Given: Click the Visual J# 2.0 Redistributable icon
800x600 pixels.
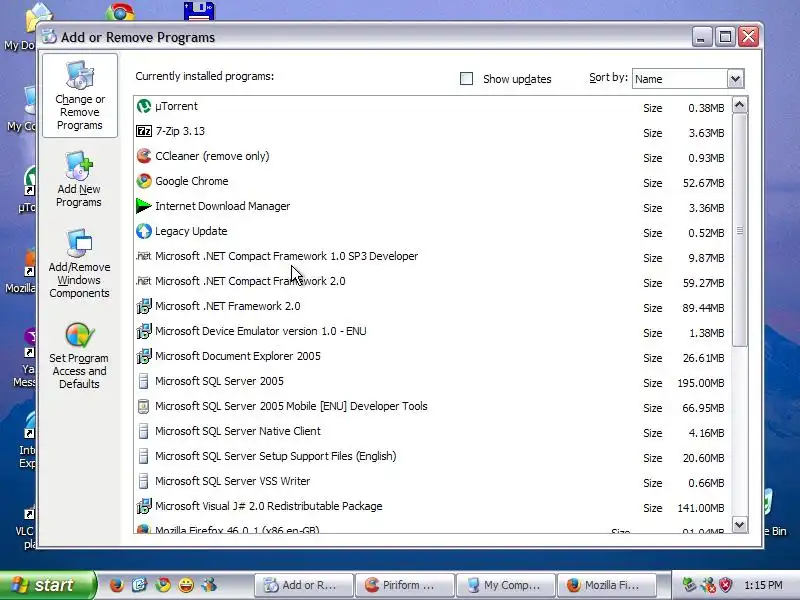Looking at the screenshot, I should pyautogui.click(x=144, y=506).
